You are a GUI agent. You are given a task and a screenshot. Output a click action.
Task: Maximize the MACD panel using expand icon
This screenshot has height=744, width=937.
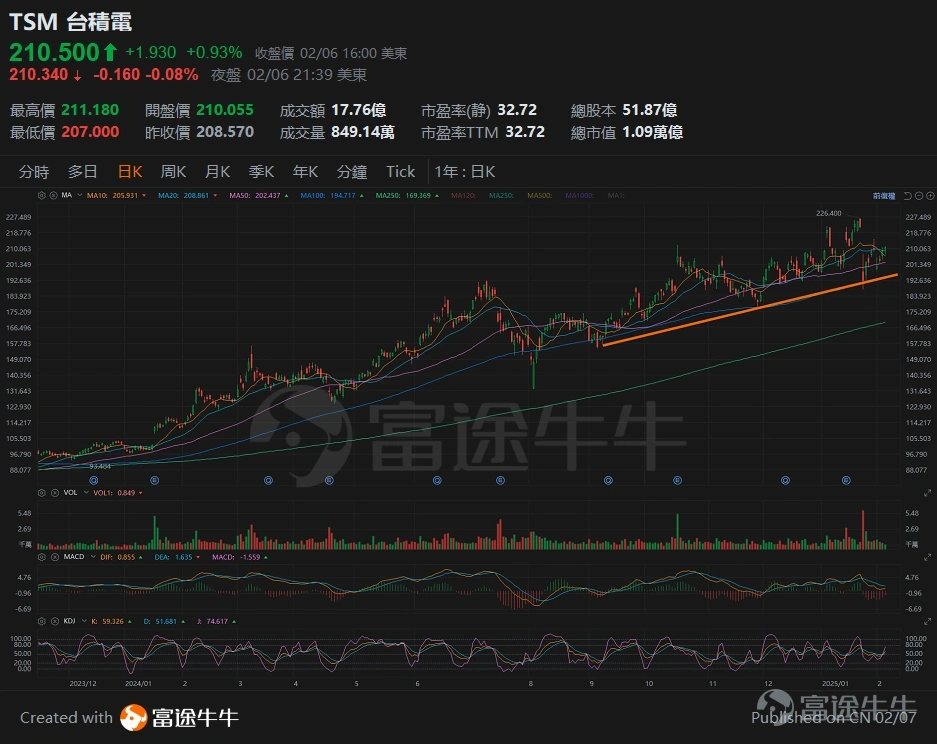point(927,557)
